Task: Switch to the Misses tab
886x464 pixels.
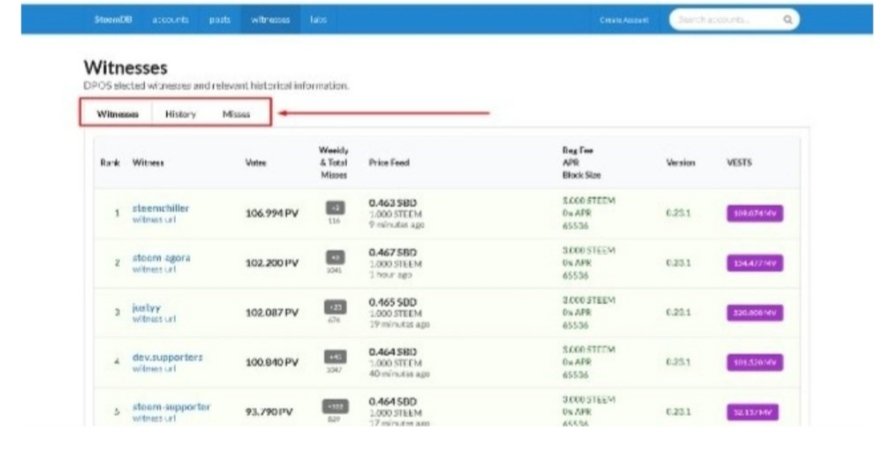Action: (x=236, y=114)
